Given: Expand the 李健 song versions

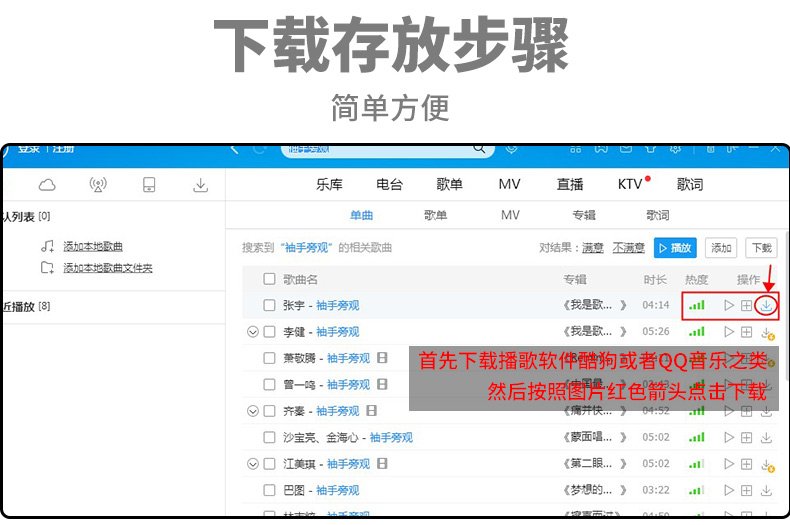Looking at the screenshot, I should [252, 331].
